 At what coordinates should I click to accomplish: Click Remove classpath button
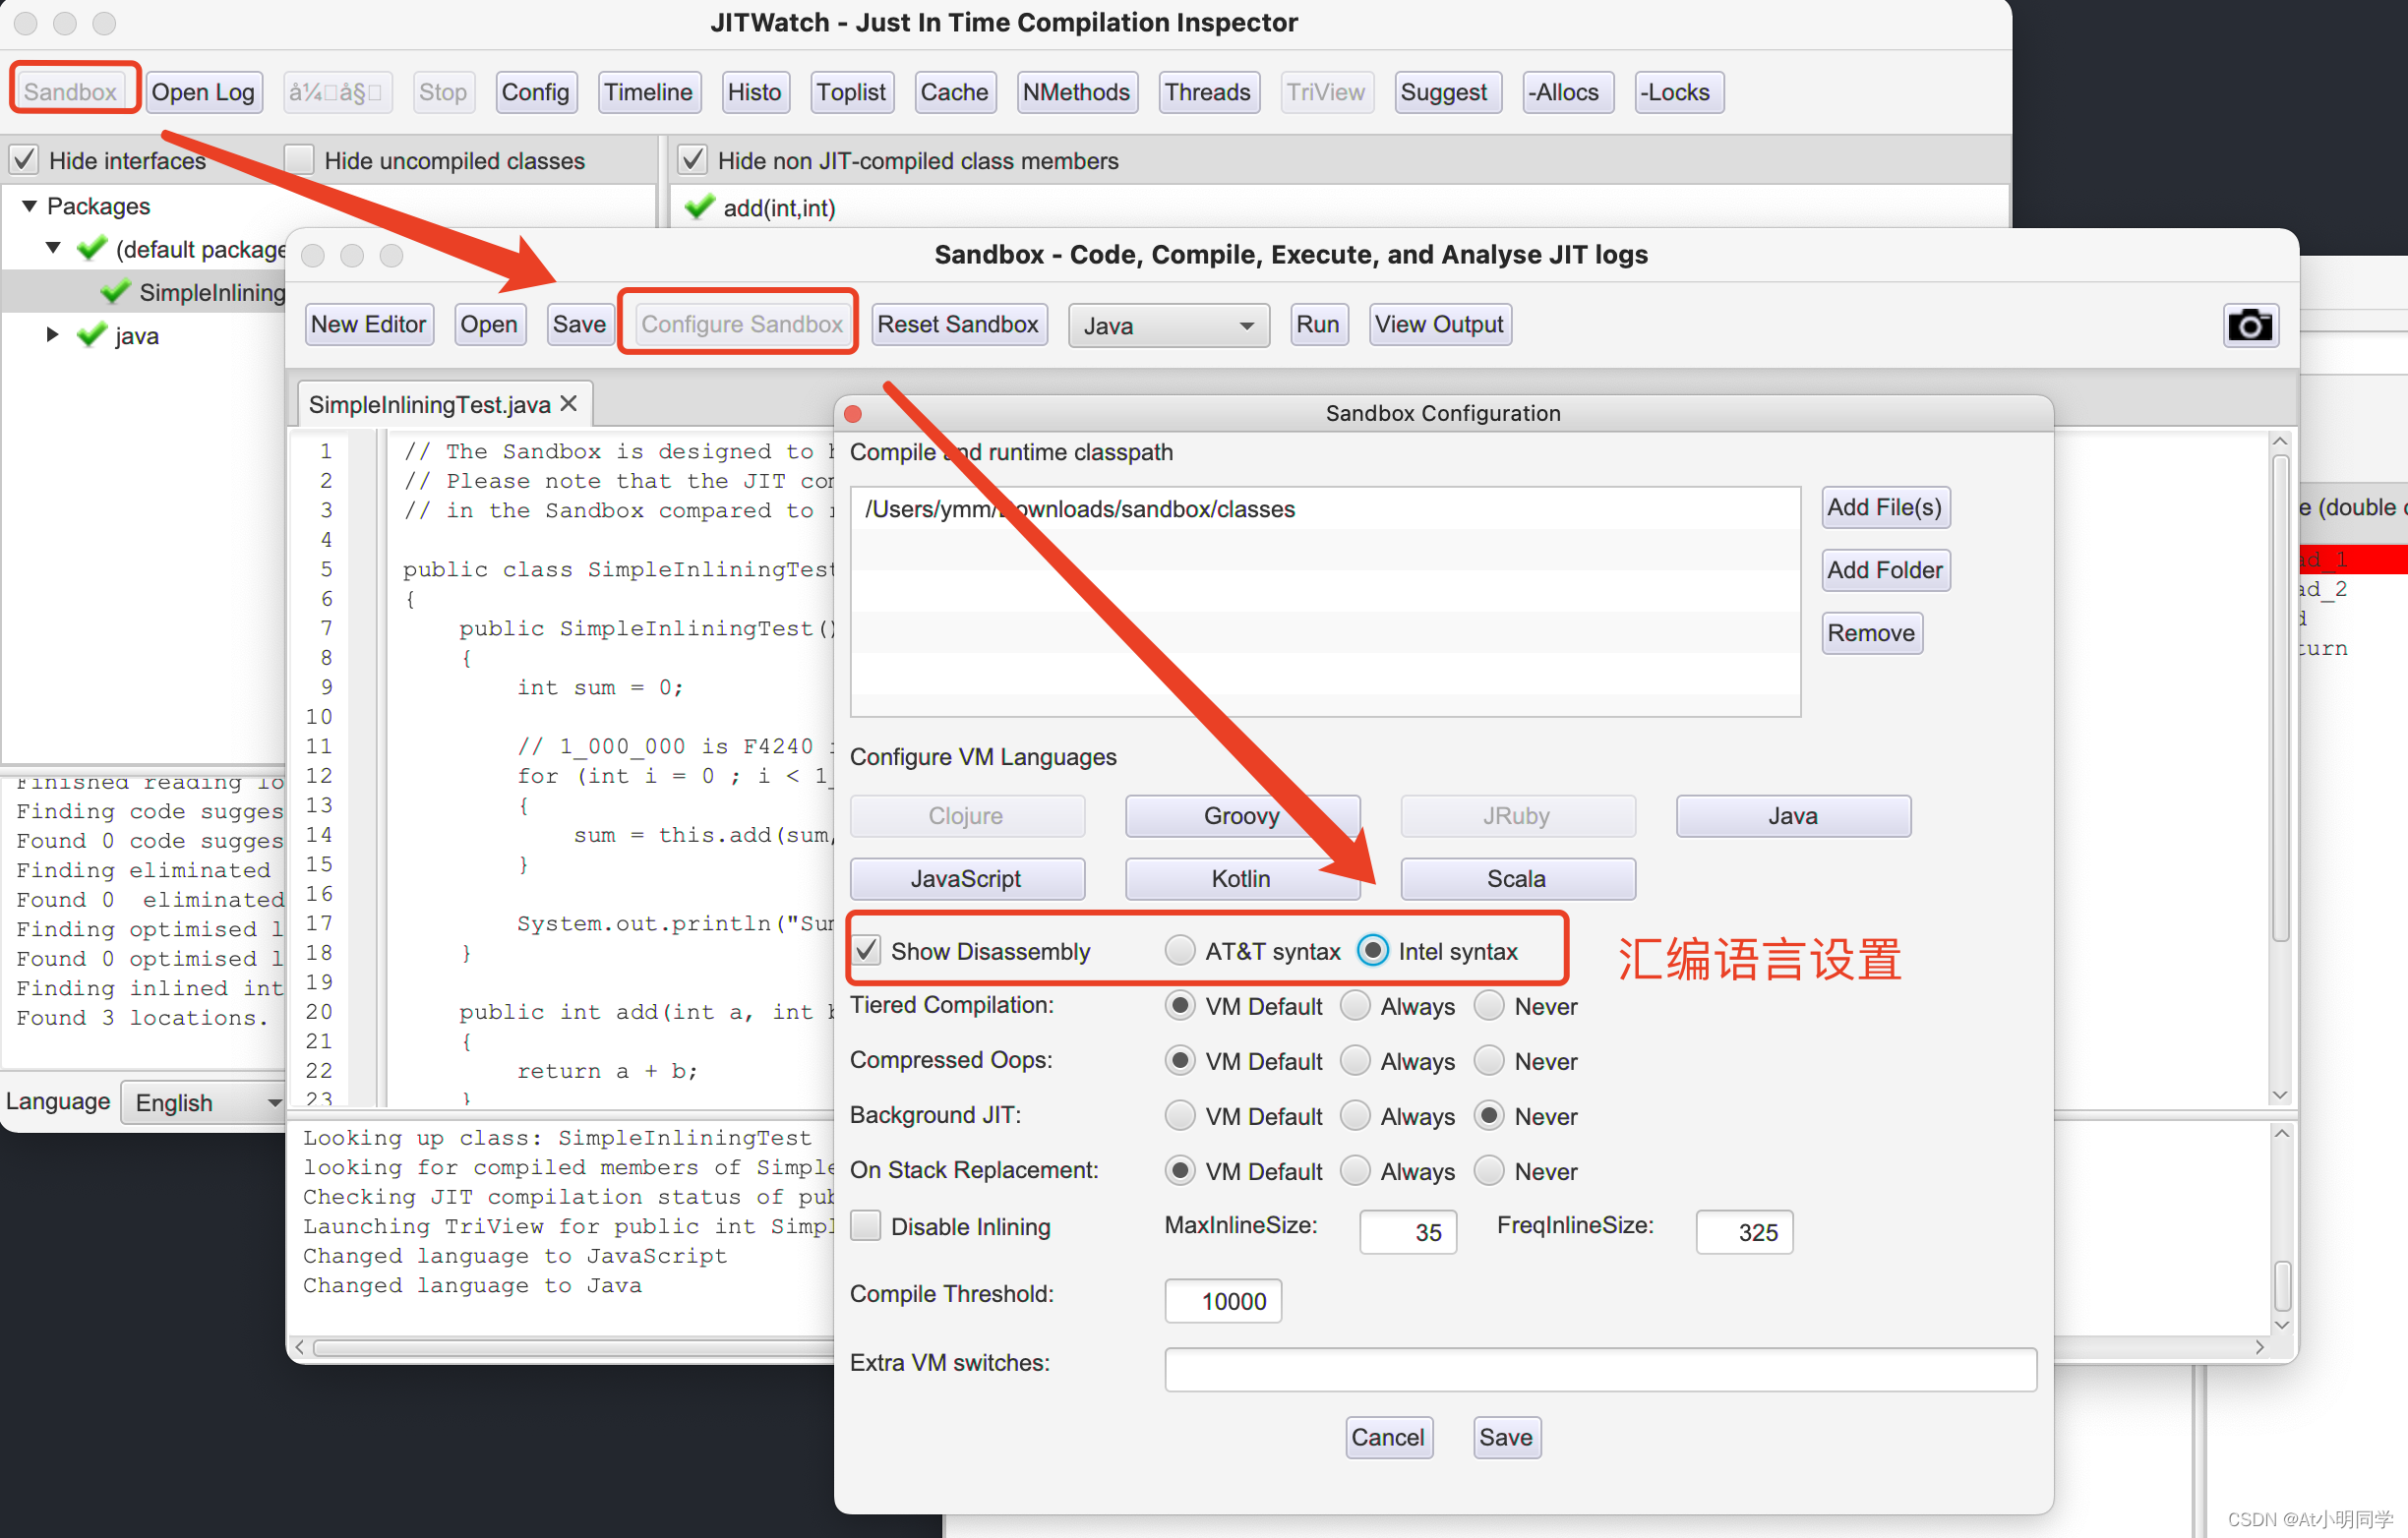point(1871,633)
